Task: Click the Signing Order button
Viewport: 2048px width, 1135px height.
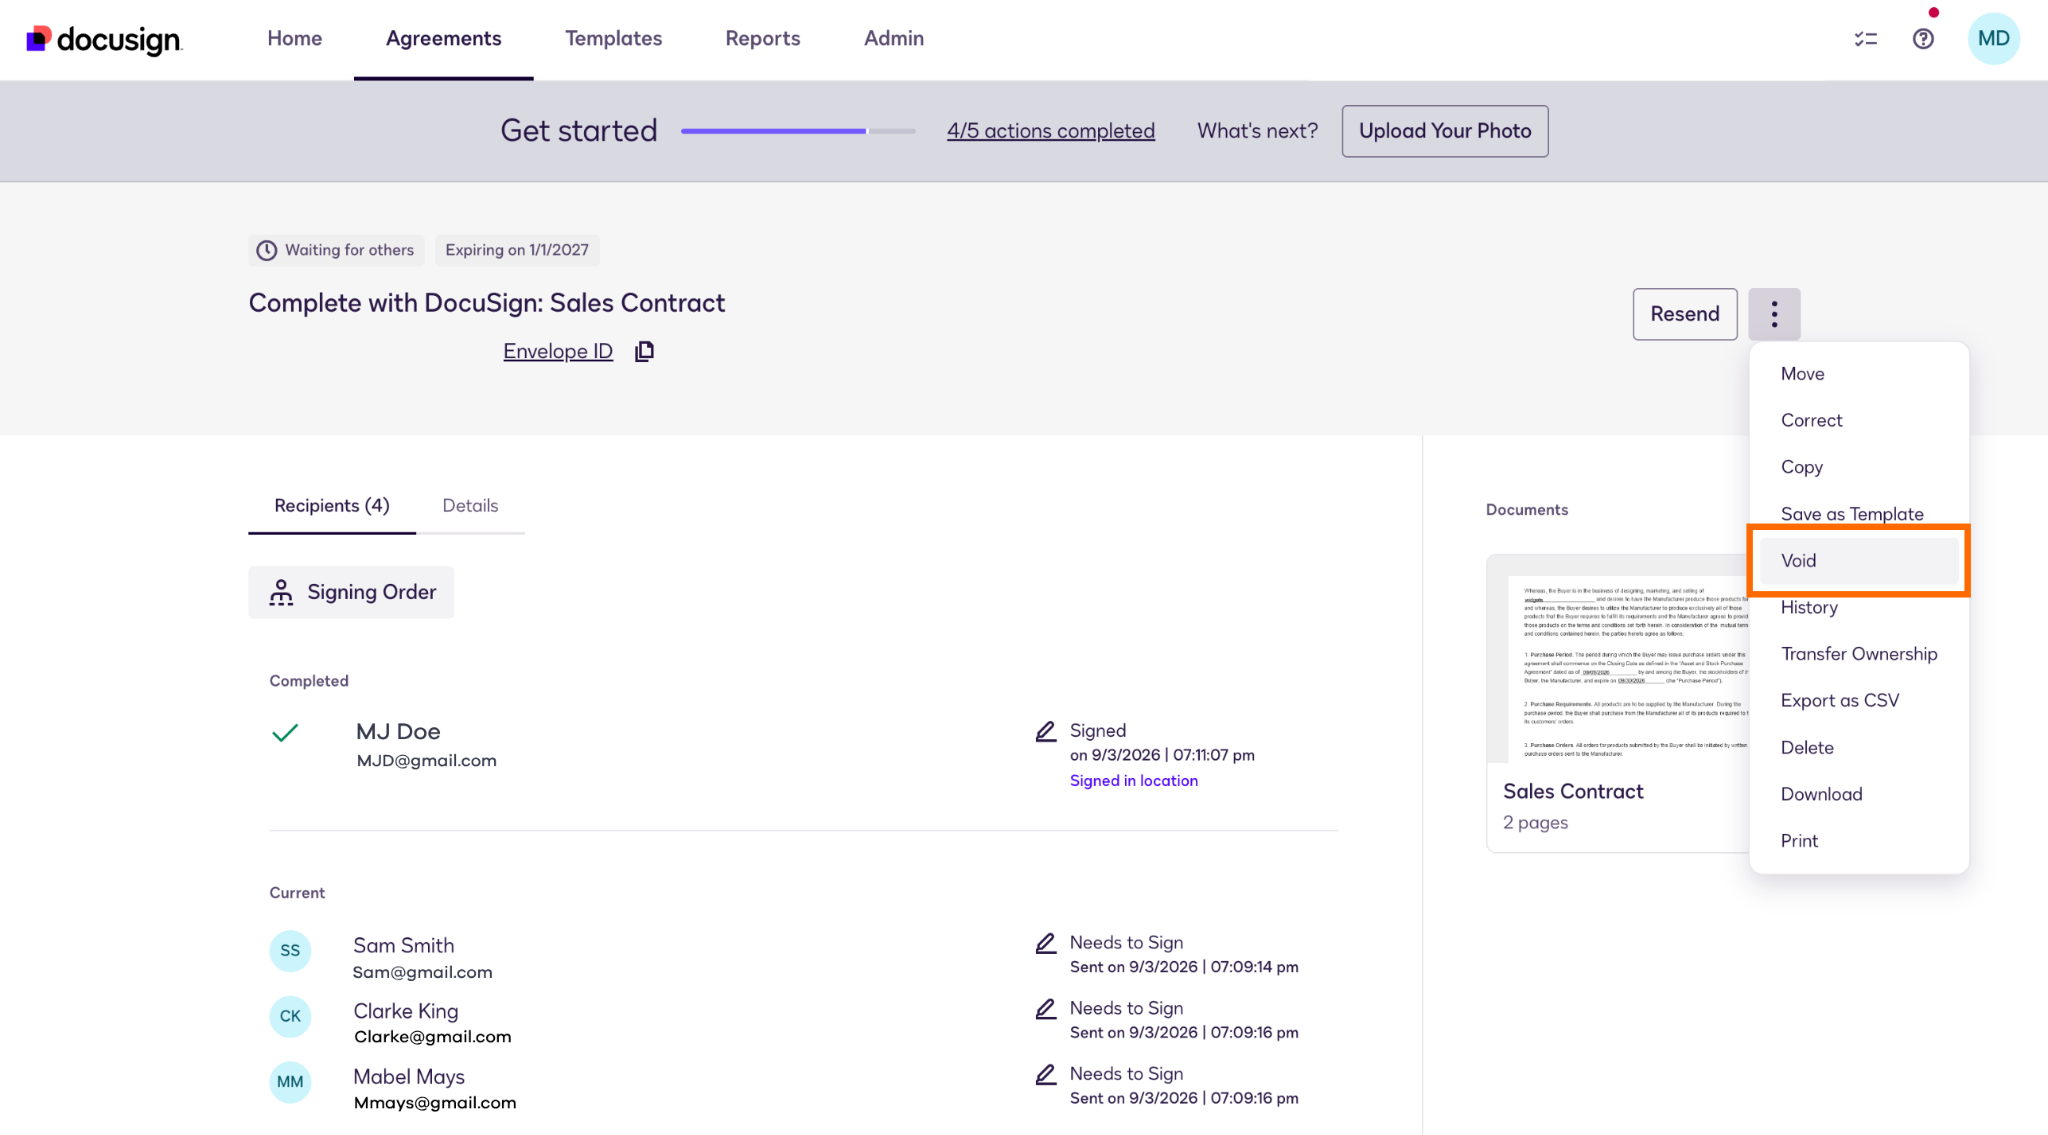Action: [351, 592]
